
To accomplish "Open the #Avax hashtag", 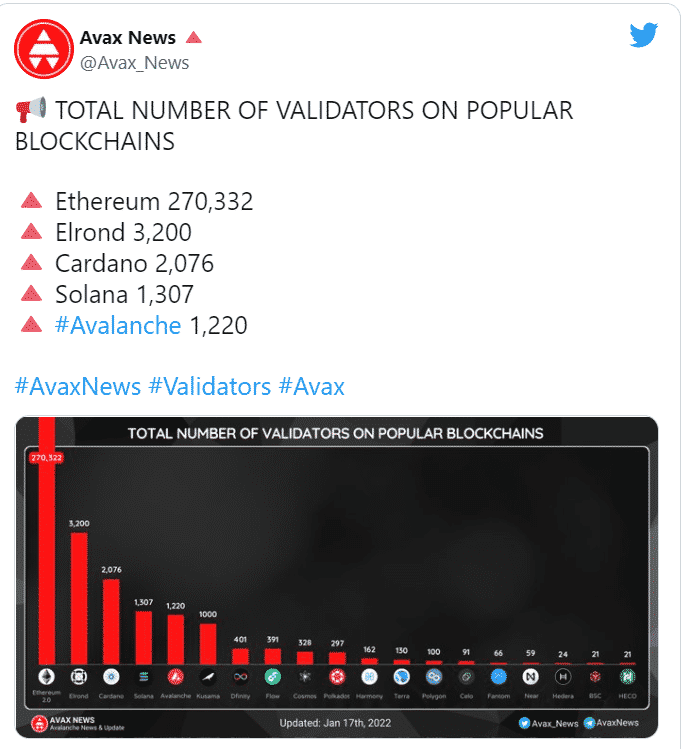I will tap(311, 386).
